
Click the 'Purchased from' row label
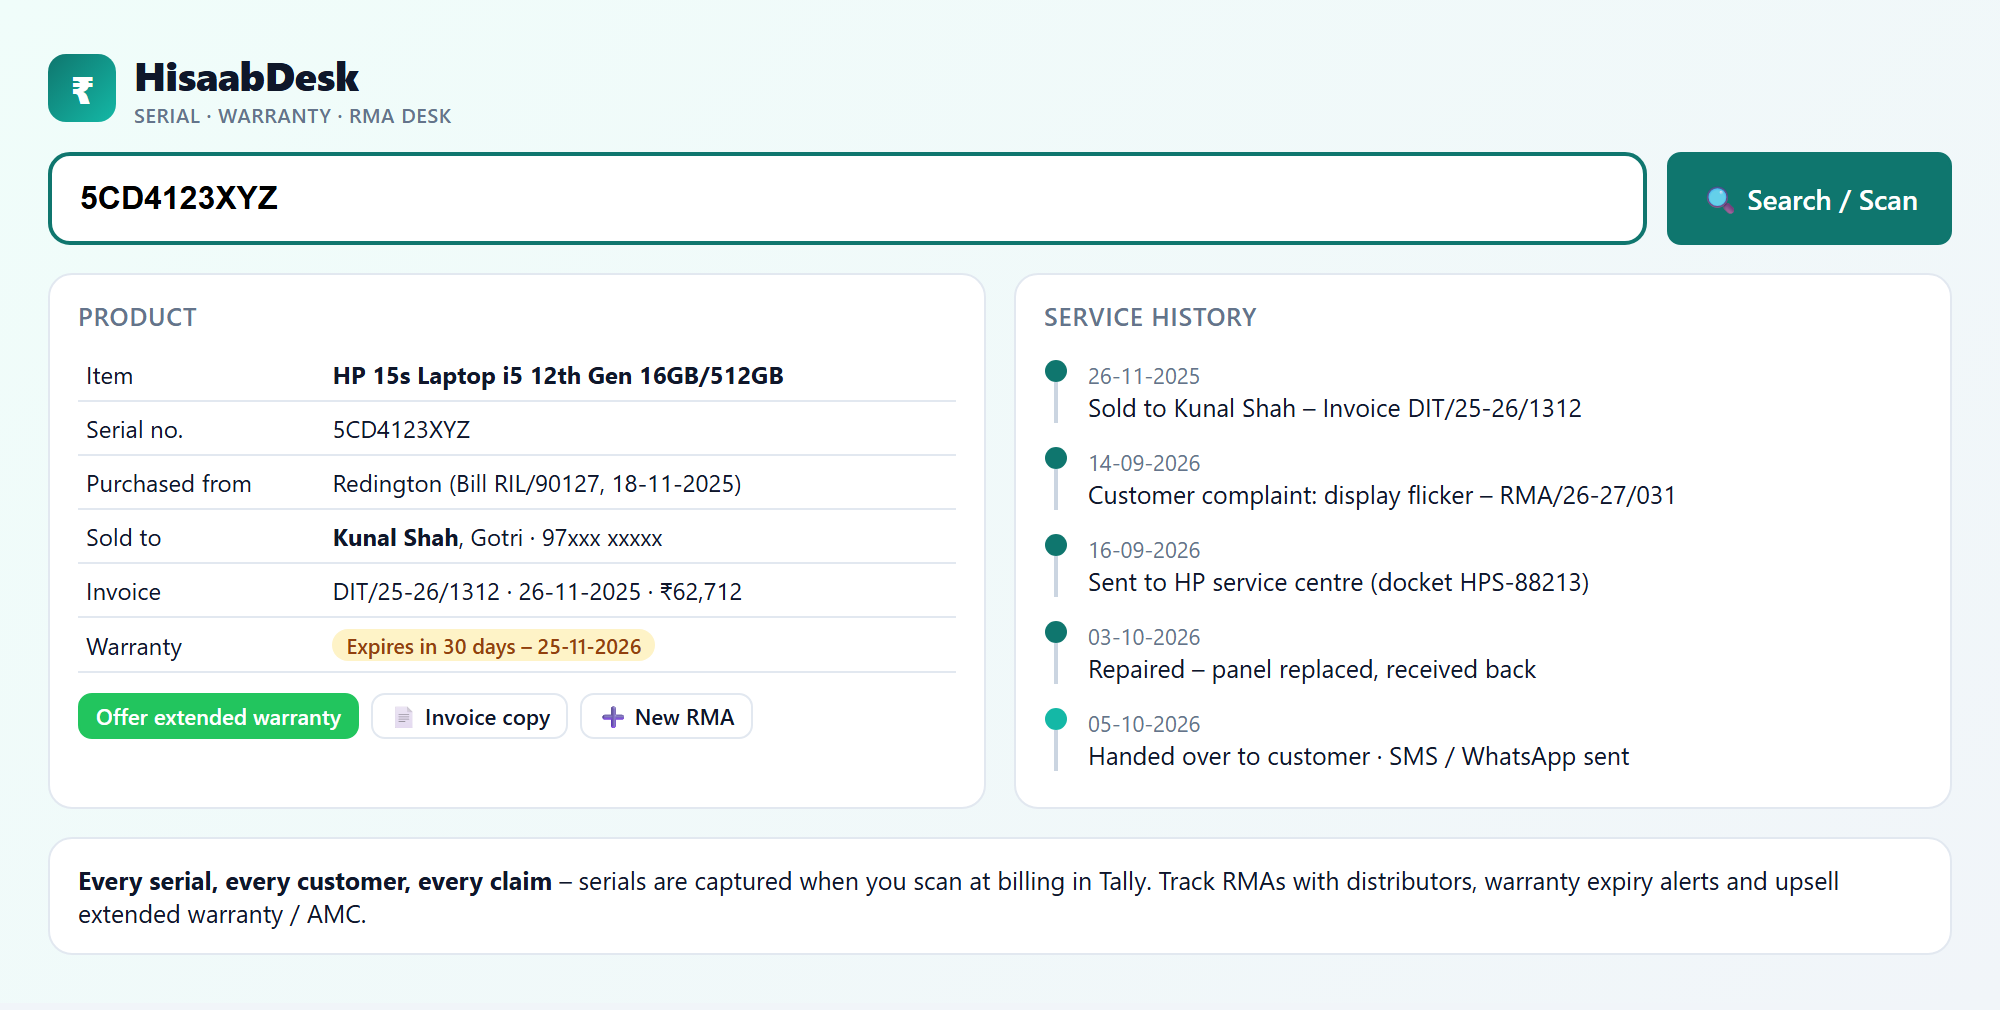pyautogui.click(x=168, y=484)
